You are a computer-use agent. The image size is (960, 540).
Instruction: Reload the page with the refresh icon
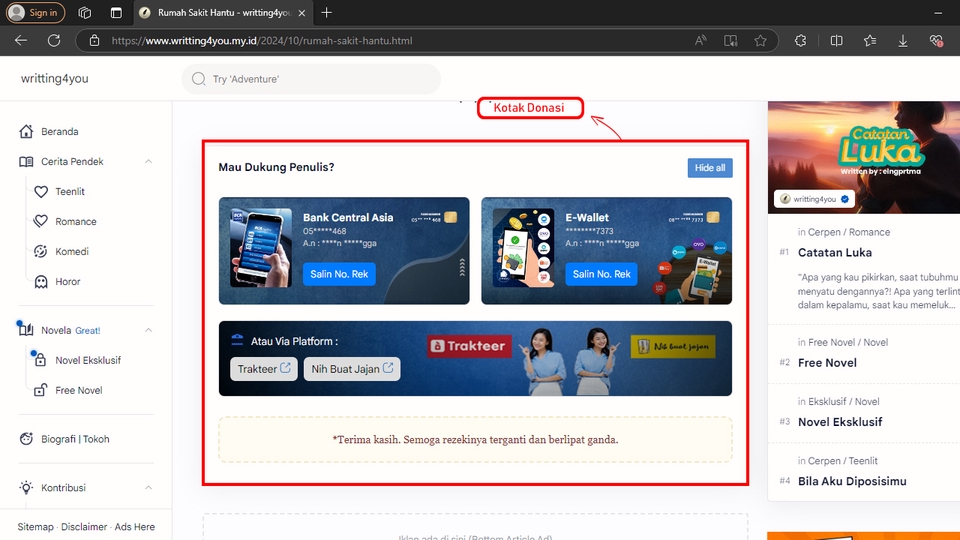54,40
